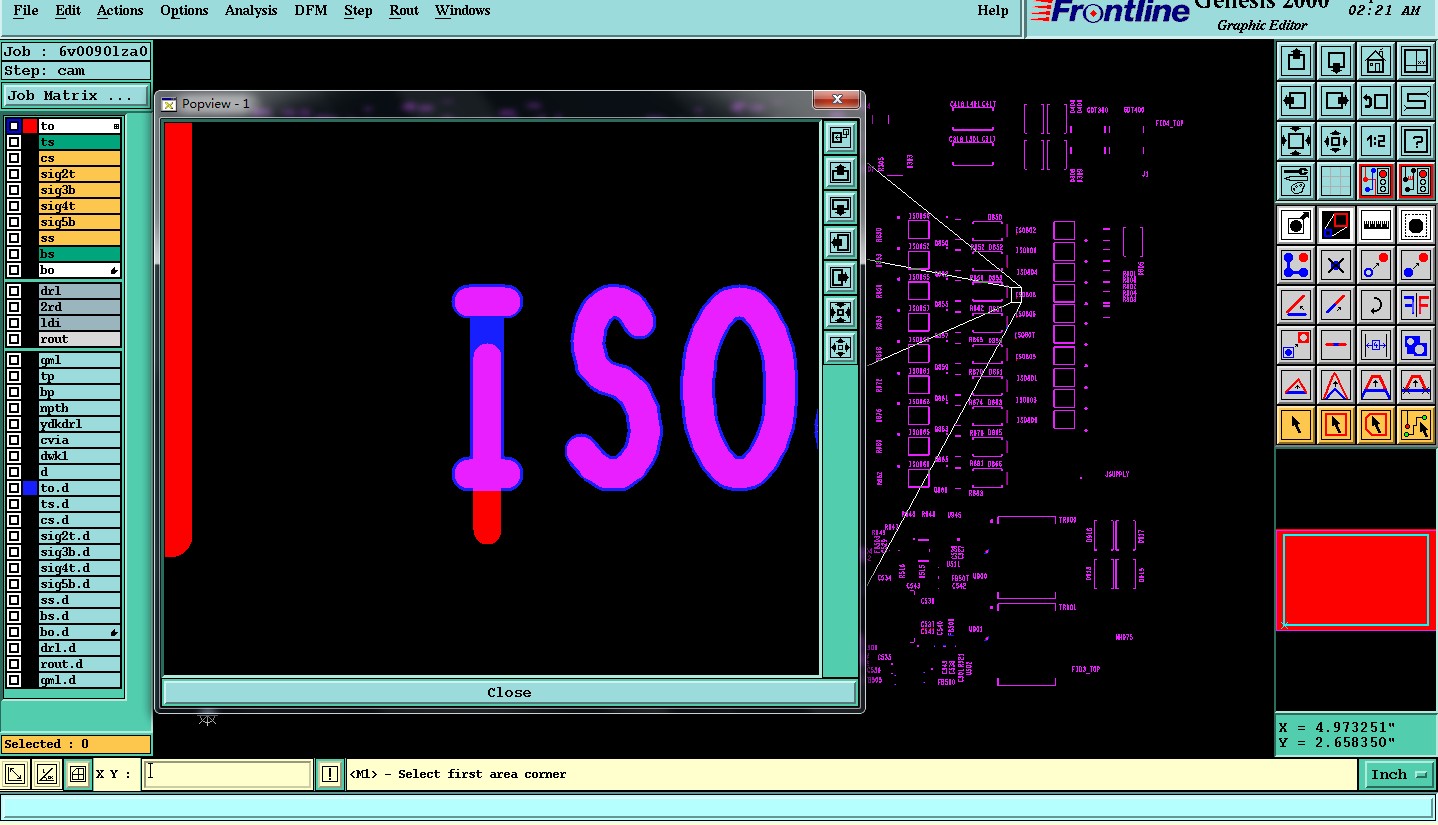Click the Popview pan left icon
The height and width of the screenshot is (825, 1438).
pyautogui.click(x=840, y=242)
